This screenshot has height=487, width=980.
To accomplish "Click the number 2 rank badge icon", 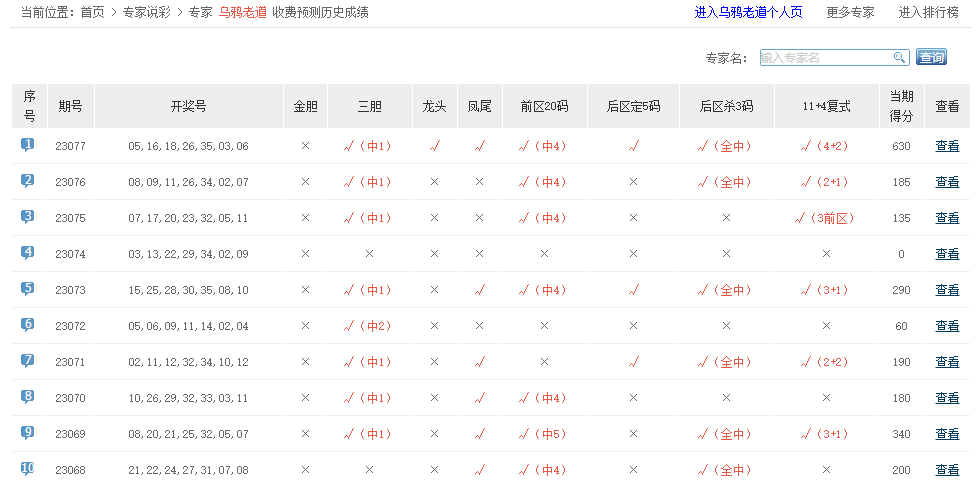I will pos(28,181).
